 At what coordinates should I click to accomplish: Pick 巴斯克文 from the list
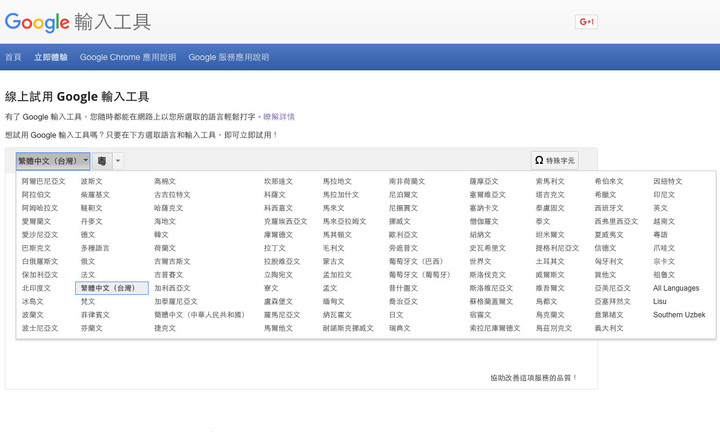pyautogui.click(x=36, y=248)
